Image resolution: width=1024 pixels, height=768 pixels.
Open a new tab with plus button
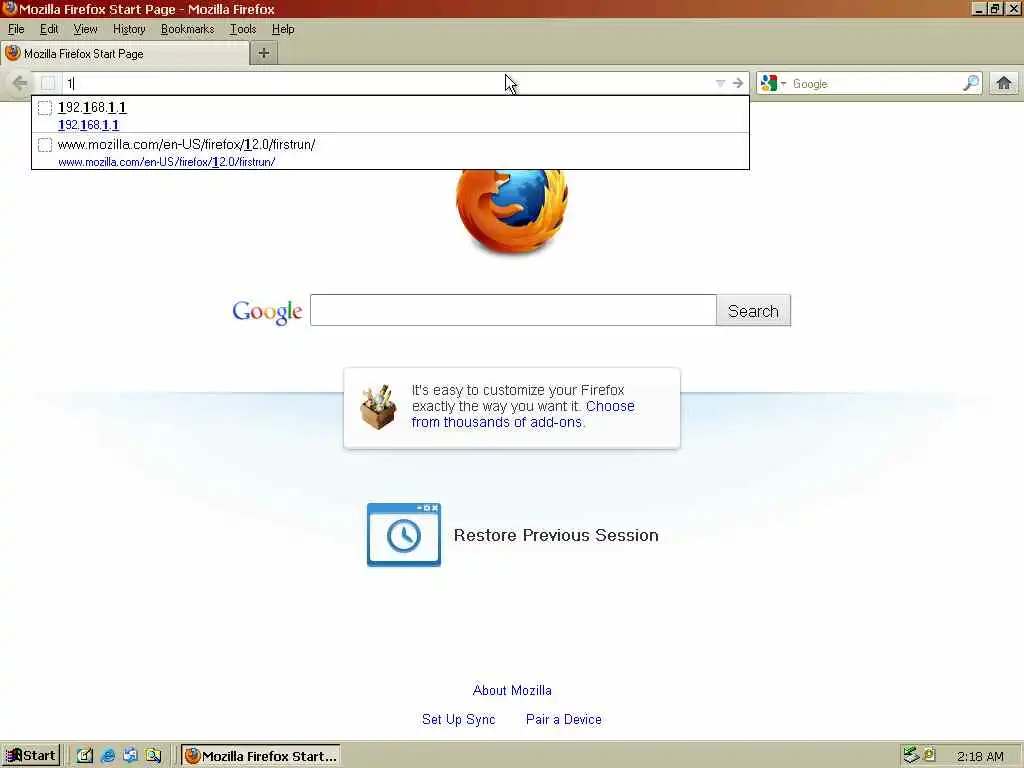coord(264,54)
